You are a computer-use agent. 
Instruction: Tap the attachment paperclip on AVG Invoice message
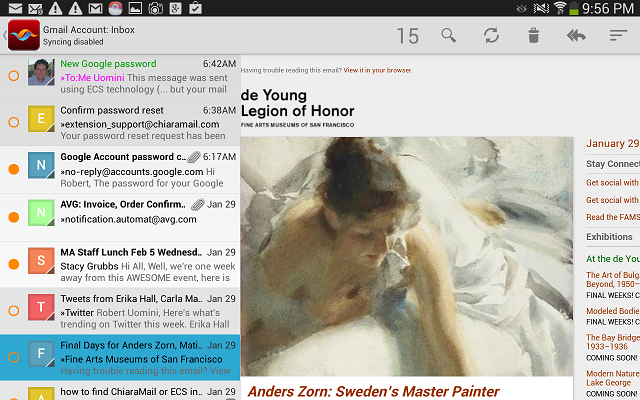198,204
